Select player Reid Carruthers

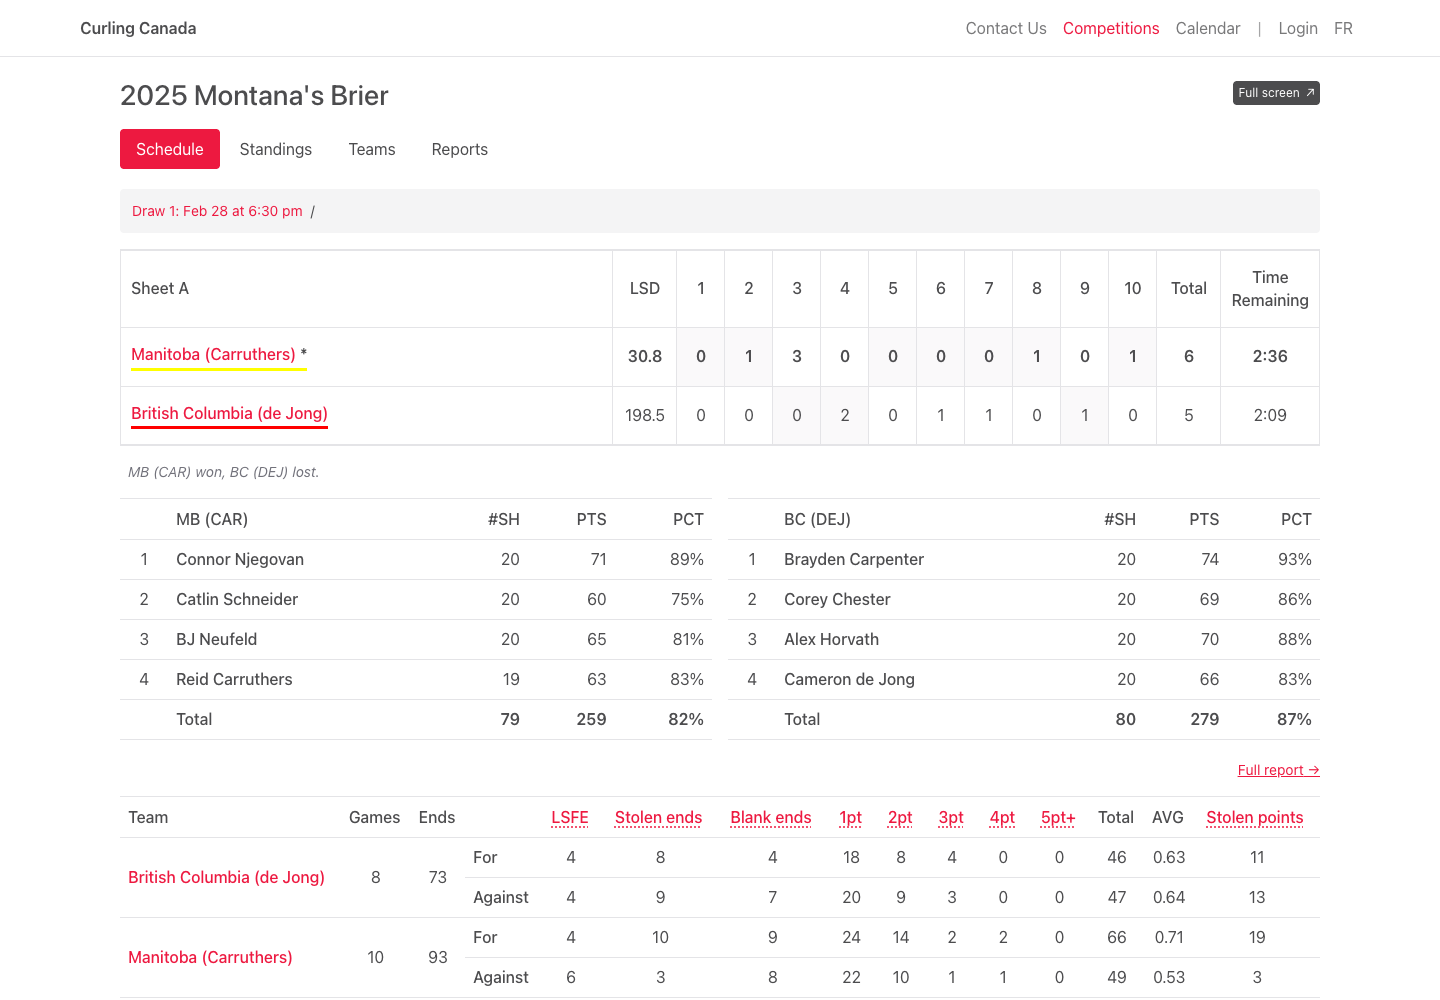[x=234, y=679]
